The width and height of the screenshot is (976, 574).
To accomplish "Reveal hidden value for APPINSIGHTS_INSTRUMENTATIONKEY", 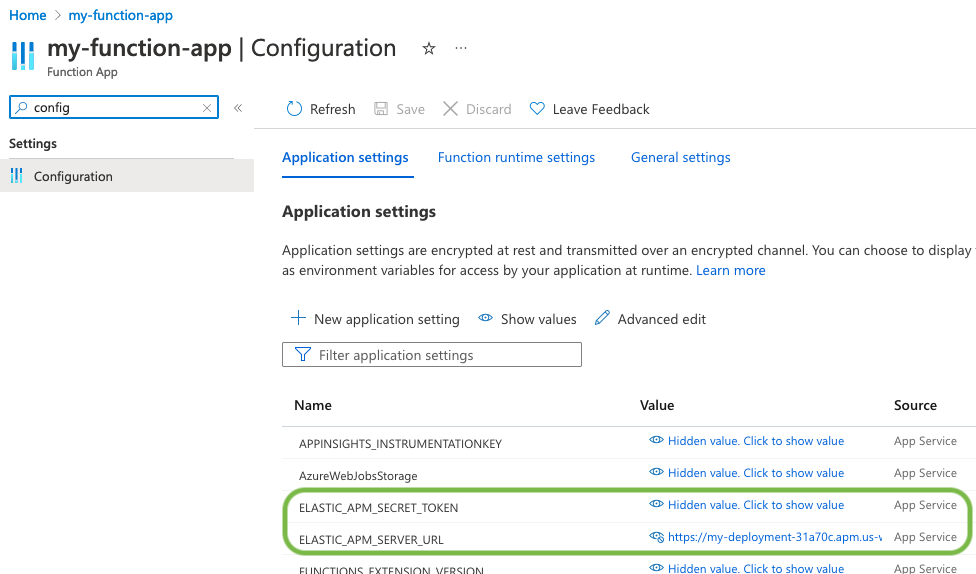I will (746, 441).
